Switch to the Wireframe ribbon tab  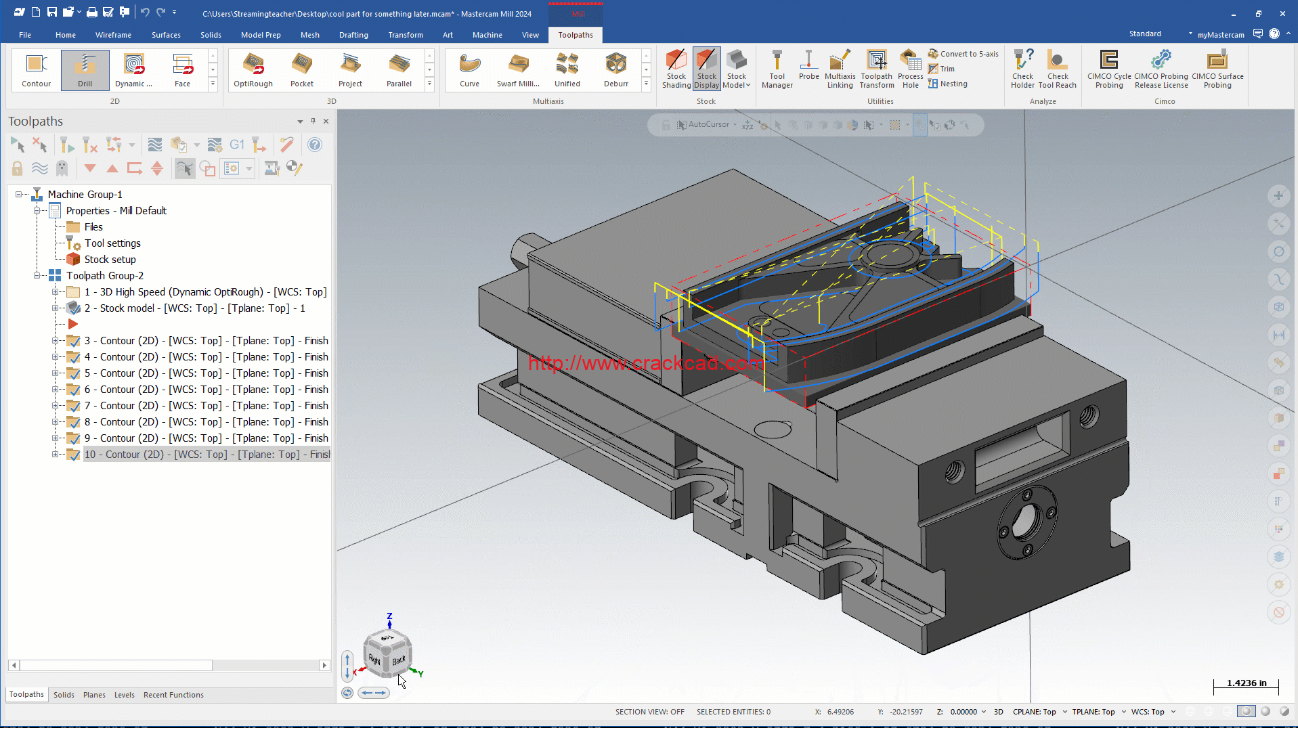tap(113, 35)
